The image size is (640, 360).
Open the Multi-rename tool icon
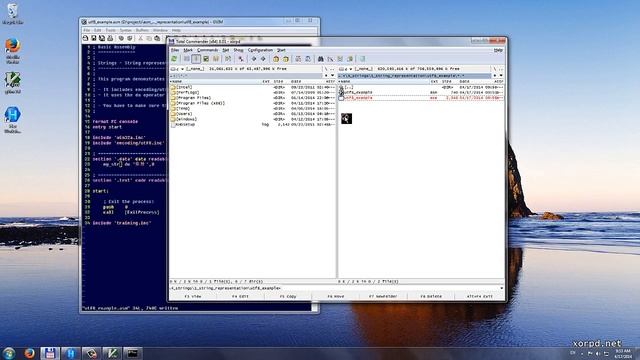[331, 59]
